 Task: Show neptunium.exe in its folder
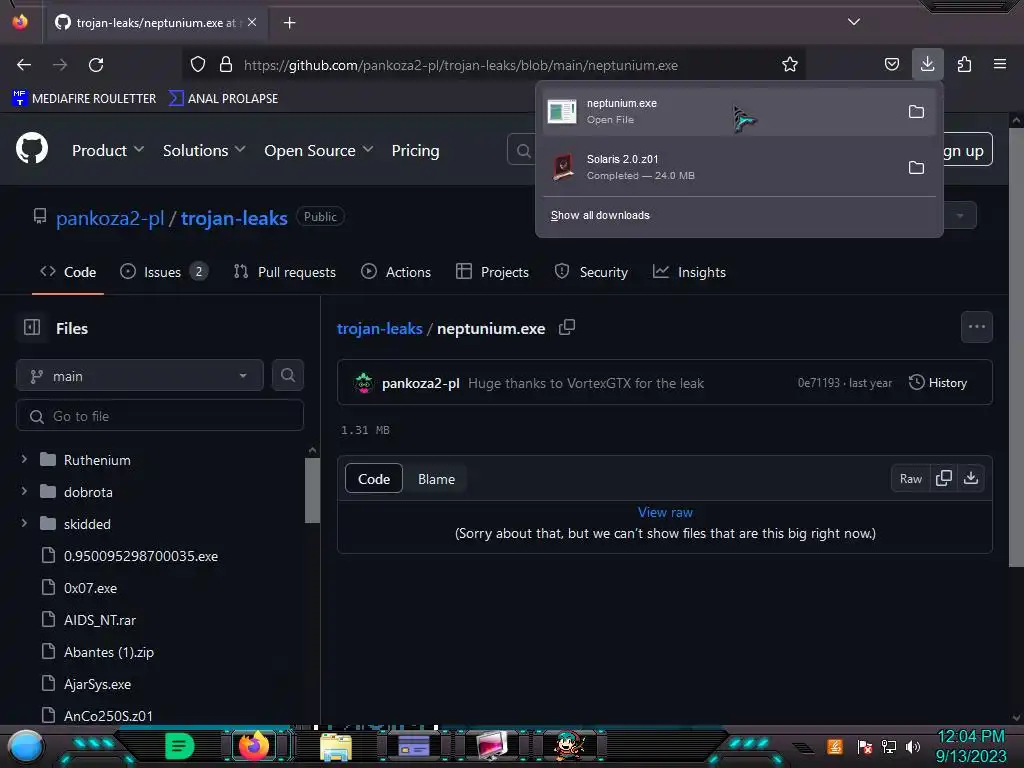click(916, 112)
